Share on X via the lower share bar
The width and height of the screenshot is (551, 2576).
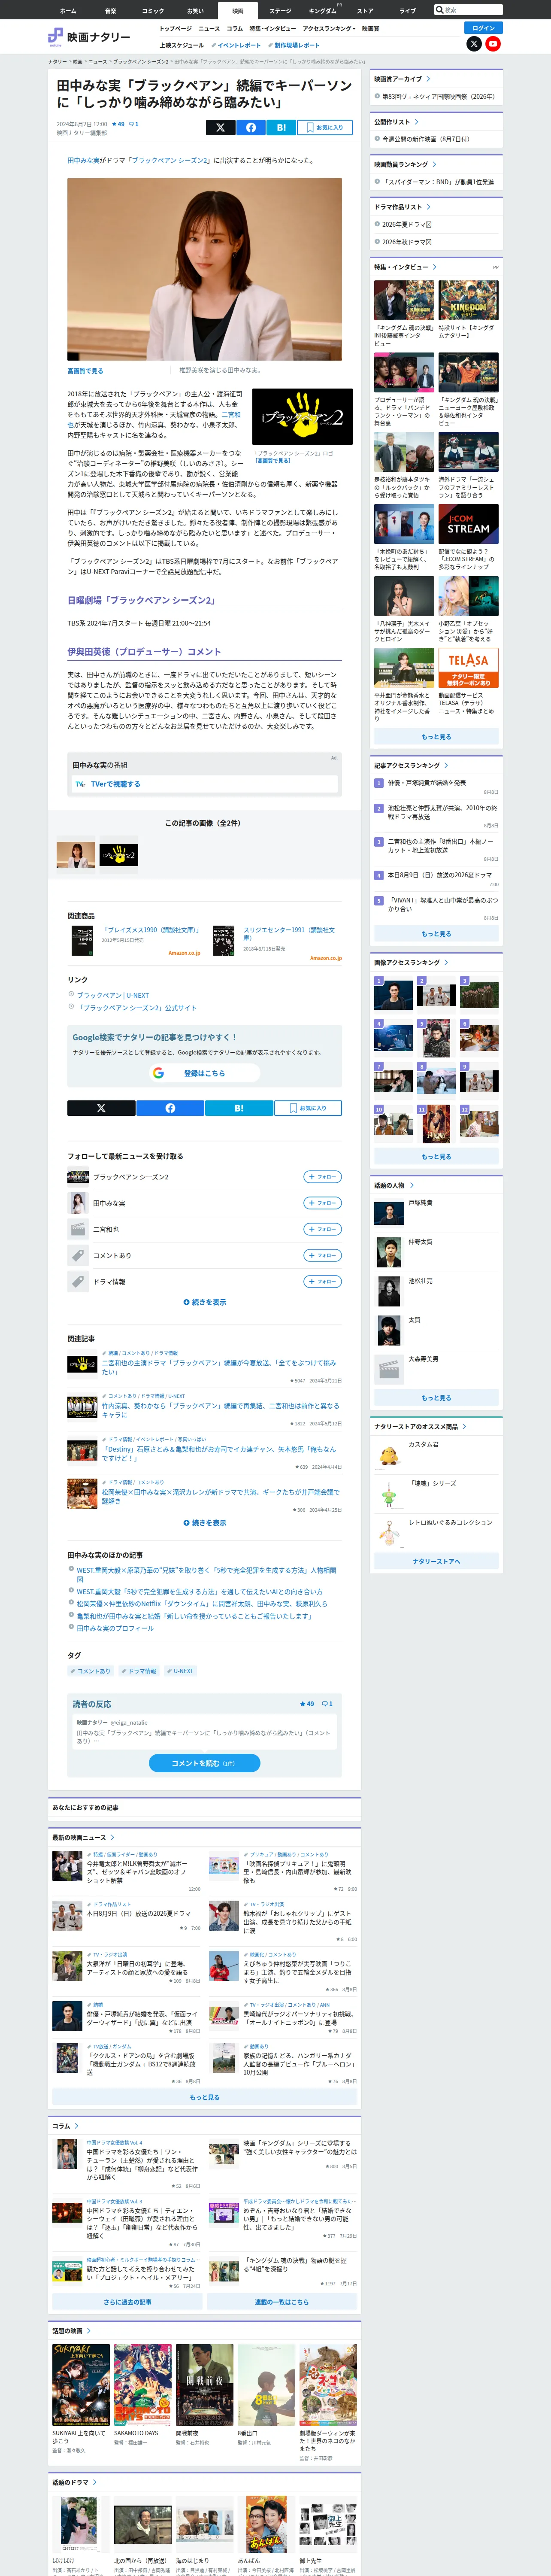tap(101, 1108)
